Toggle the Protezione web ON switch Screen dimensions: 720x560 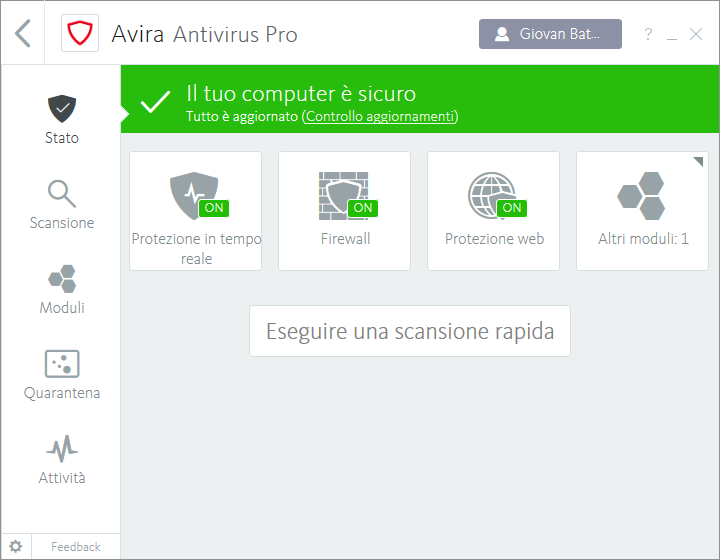pos(511,208)
